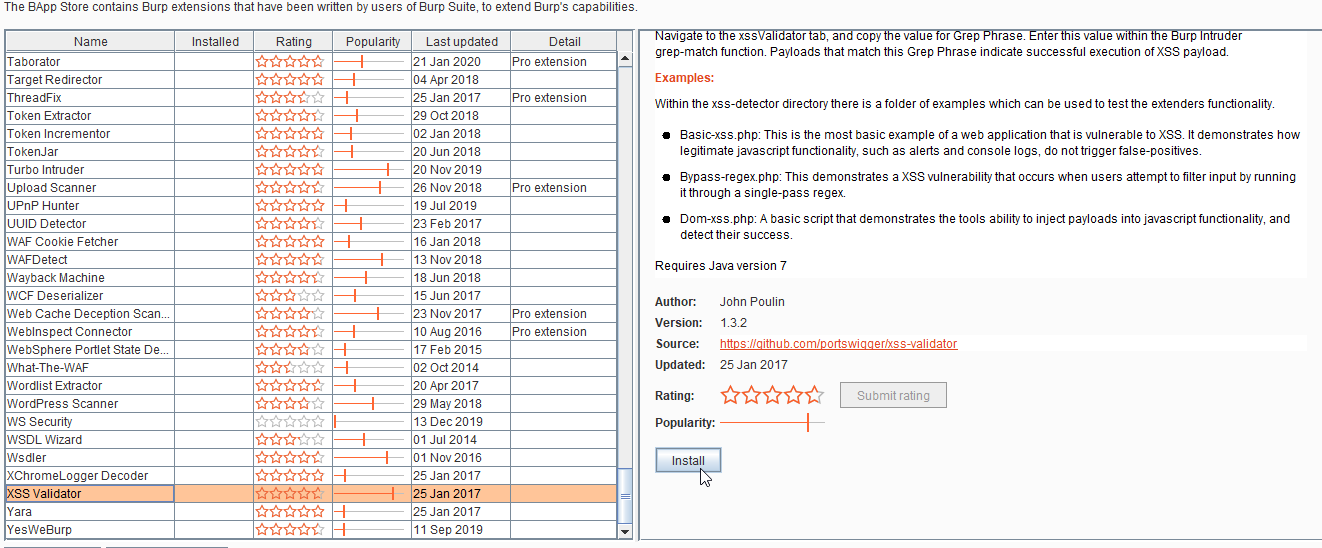Click What-The-WAF's star rating
The width and height of the screenshot is (1322, 548).
290,368
